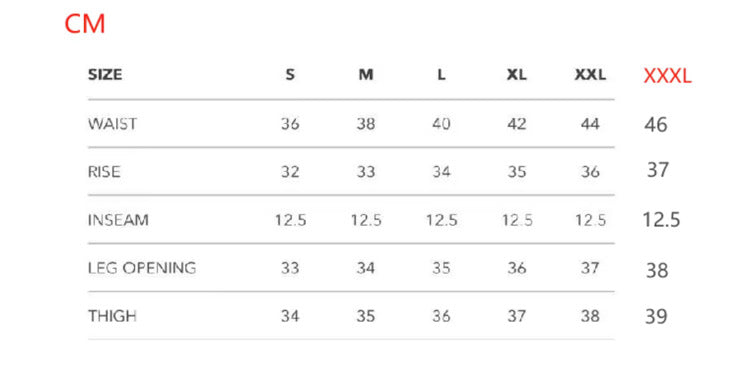Select the RISE row label
This screenshot has height=379, width=735.
(x=104, y=172)
